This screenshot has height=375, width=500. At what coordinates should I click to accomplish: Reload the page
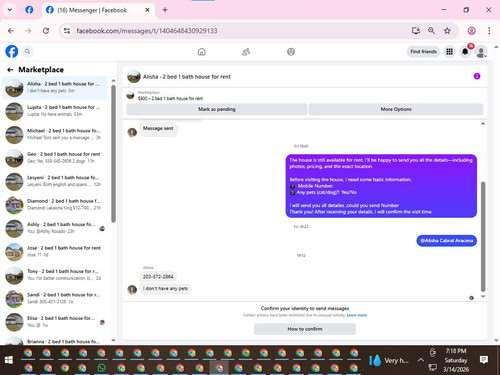click(x=46, y=31)
